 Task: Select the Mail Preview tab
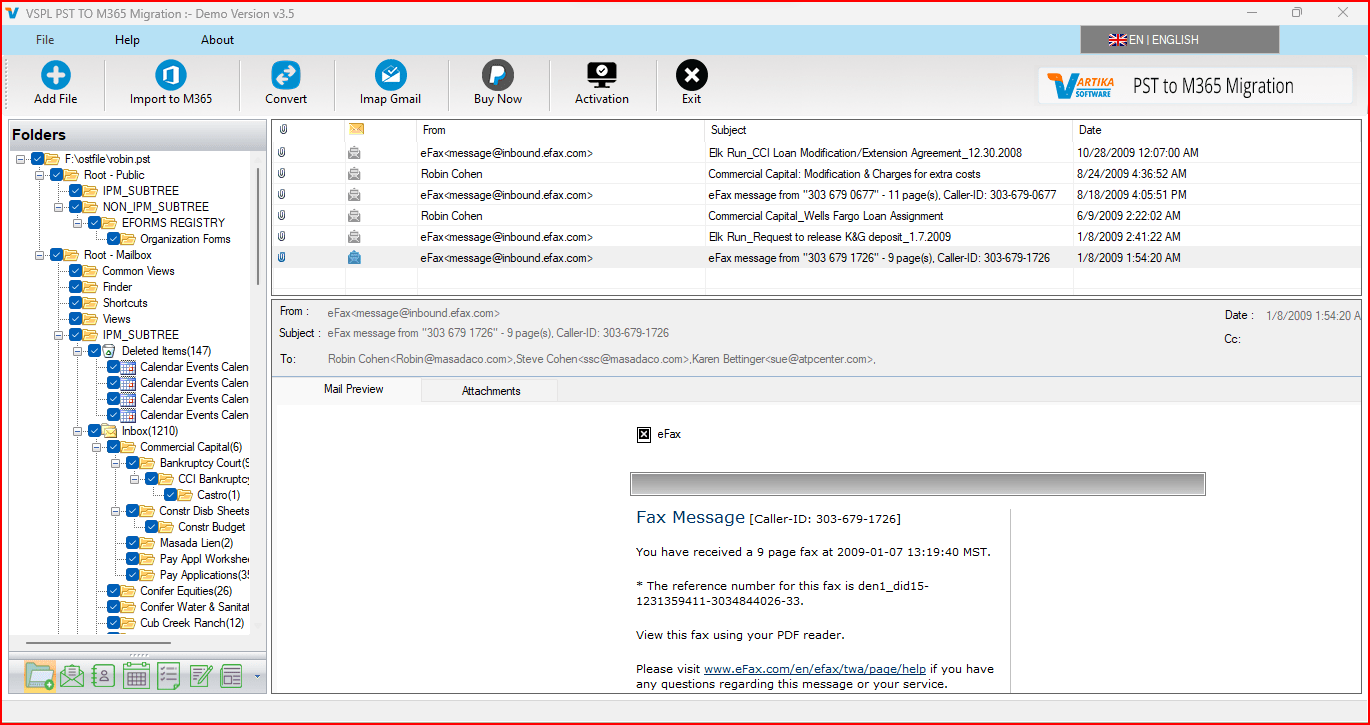pos(353,389)
